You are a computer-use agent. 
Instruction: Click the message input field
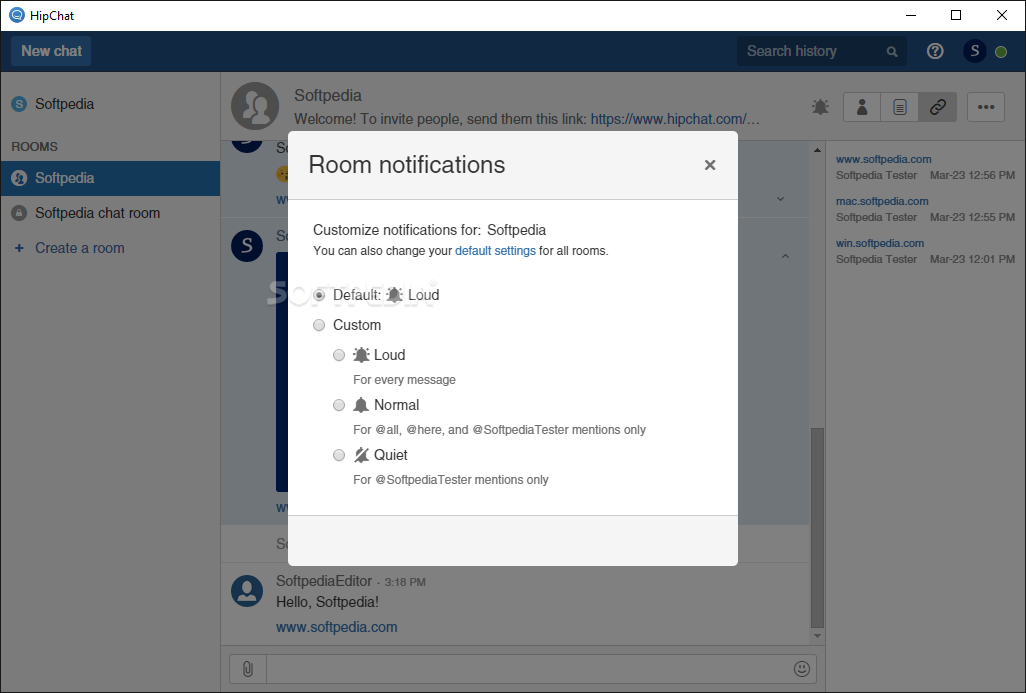coord(529,669)
